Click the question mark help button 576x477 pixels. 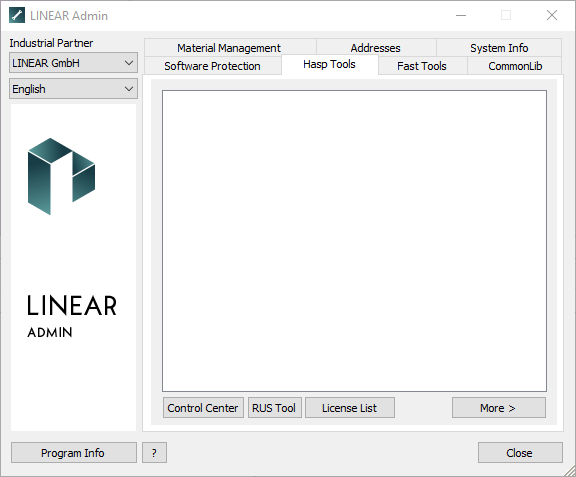[x=154, y=452]
